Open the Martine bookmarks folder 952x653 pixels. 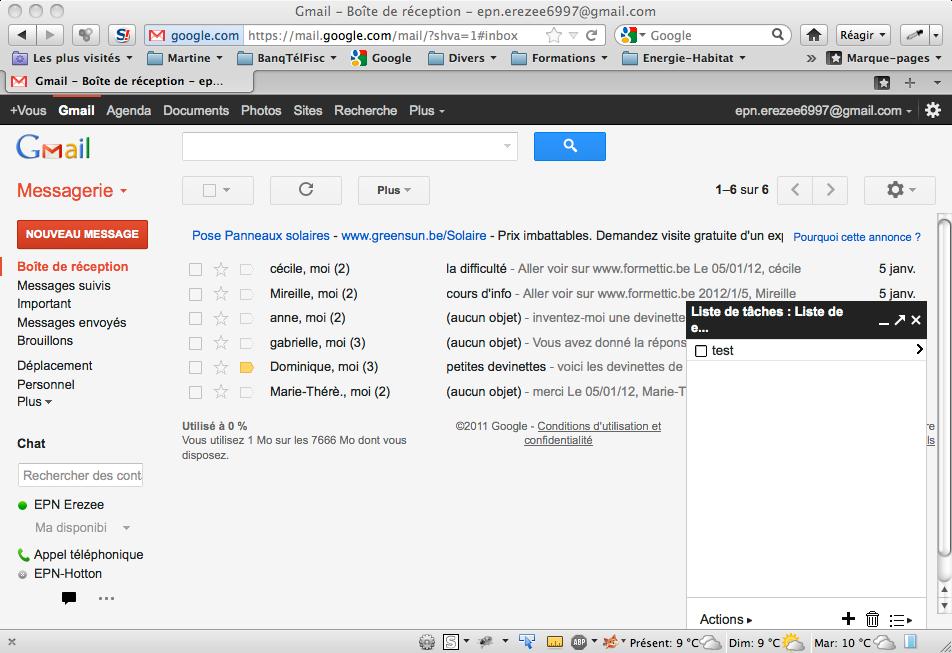[185, 58]
